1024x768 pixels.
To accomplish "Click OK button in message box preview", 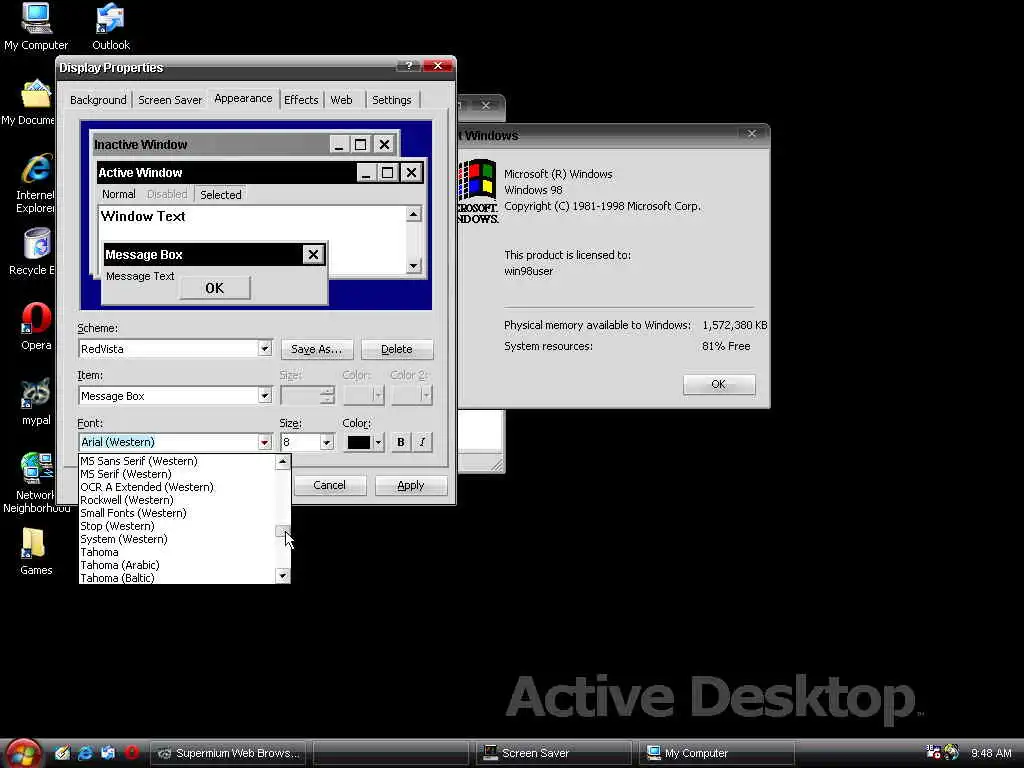I will click(215, 288).
